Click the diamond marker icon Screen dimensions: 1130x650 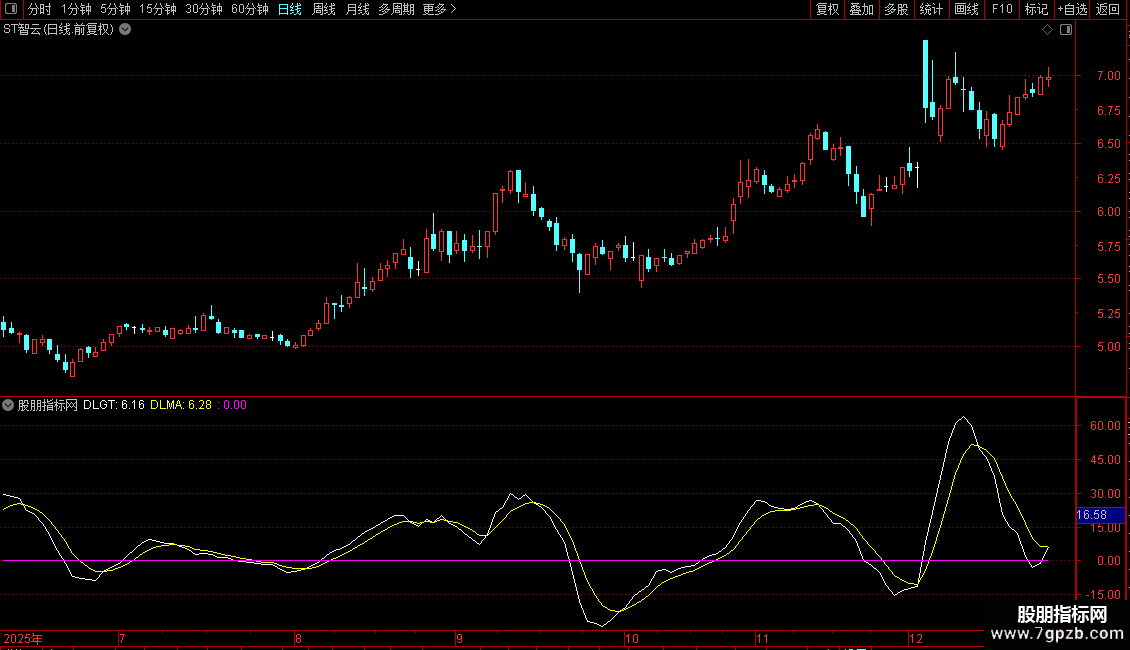pyautogui.click(x=1047, y=30)
